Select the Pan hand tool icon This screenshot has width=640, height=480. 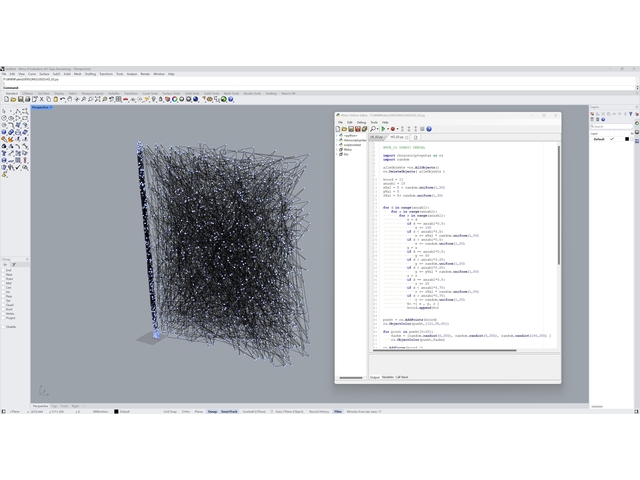pos(70,99)
